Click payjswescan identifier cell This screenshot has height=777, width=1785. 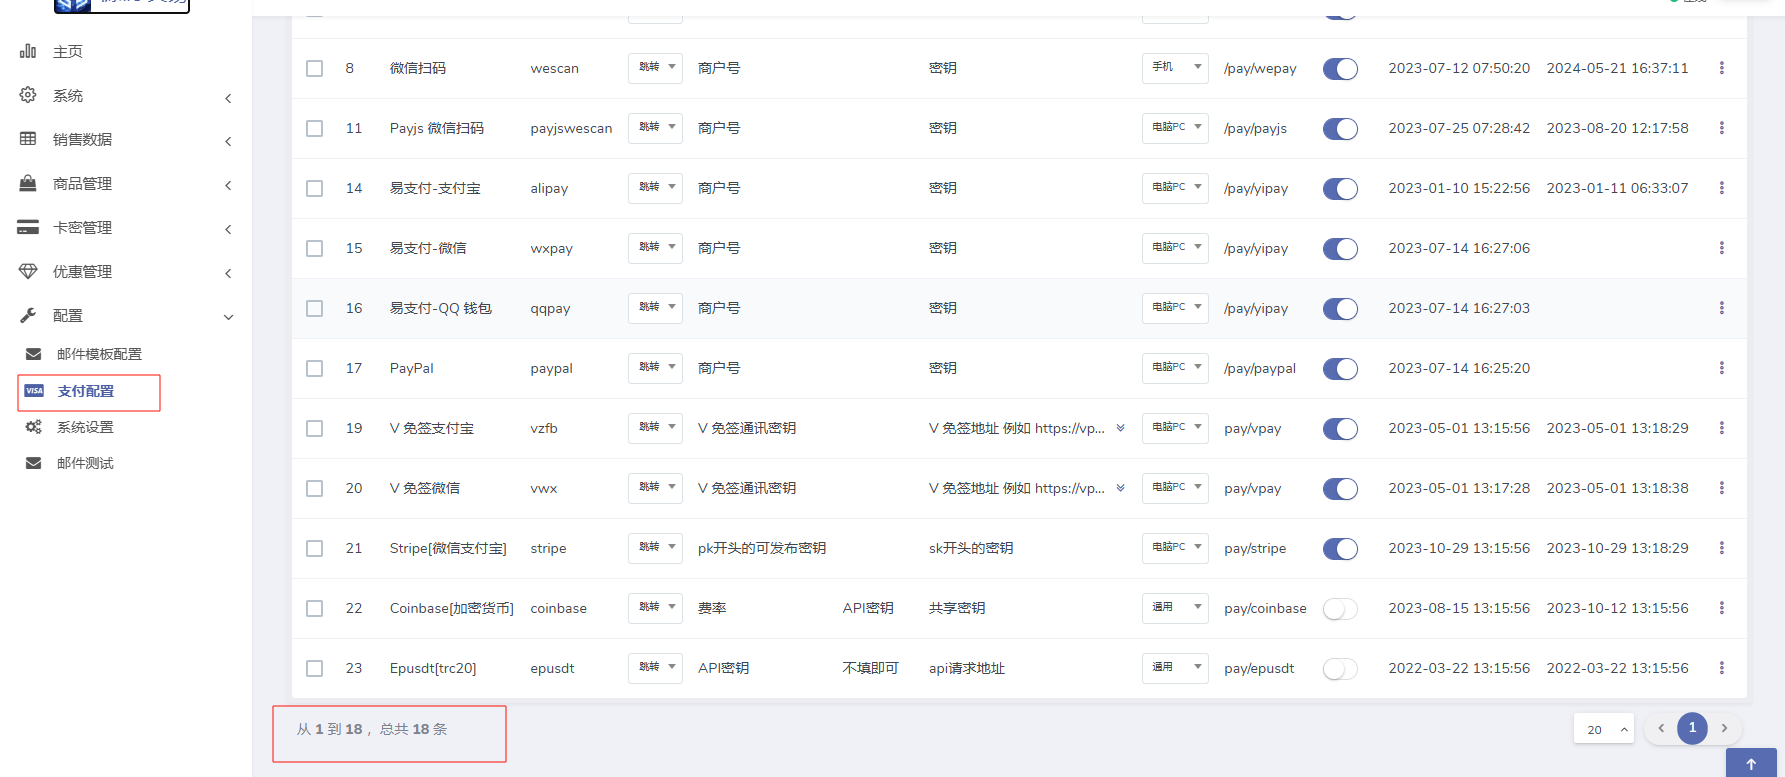571,128
